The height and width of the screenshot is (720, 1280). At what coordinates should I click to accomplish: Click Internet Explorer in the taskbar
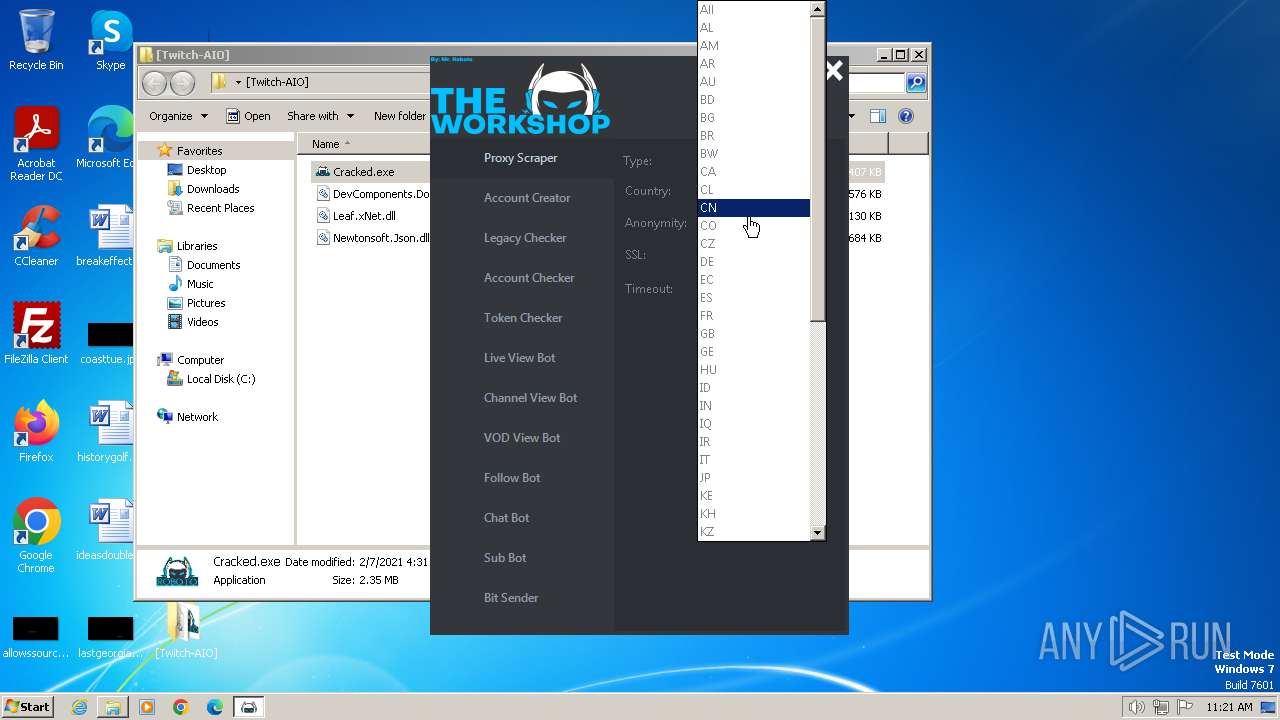point(79,707)
